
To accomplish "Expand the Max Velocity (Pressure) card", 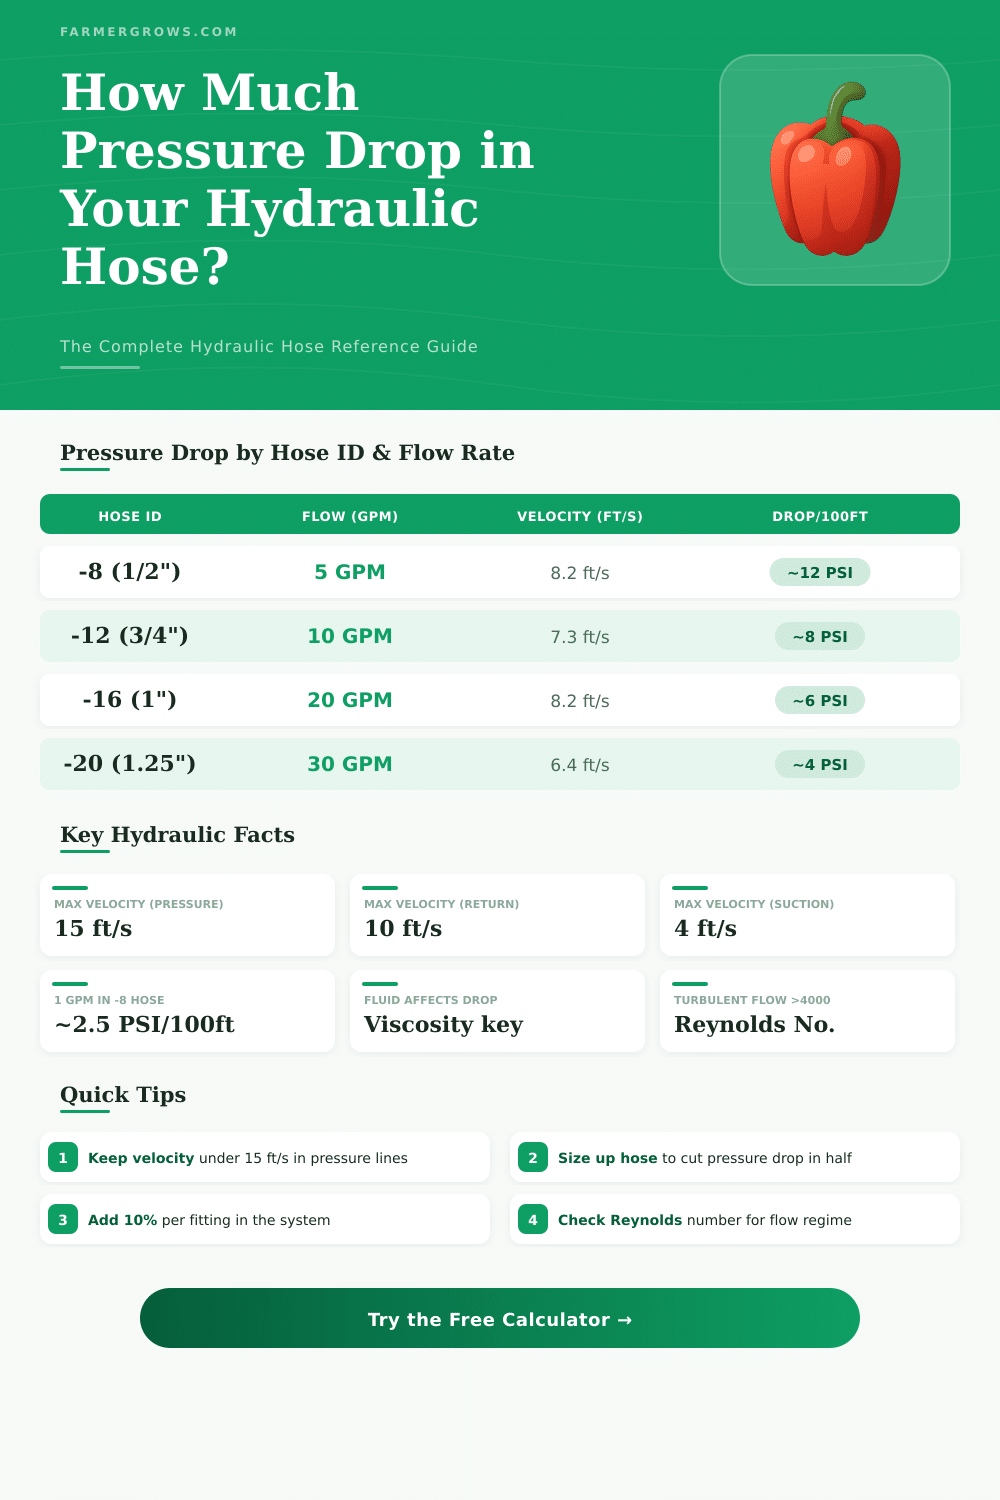I will pos(187,915).
